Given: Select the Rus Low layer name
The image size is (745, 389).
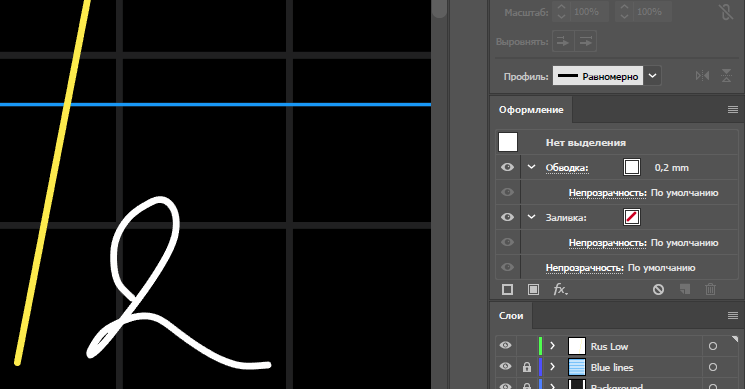Looking at the screenshot, I should (x=609, y=347).
